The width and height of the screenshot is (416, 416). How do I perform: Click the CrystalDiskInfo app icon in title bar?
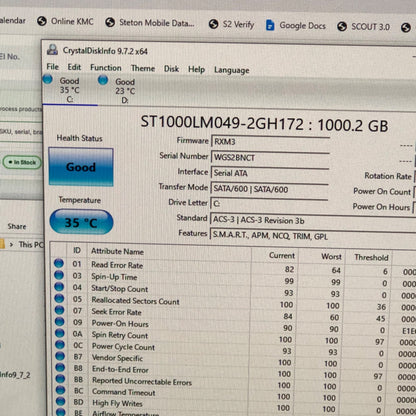click(x=52, y=50)
